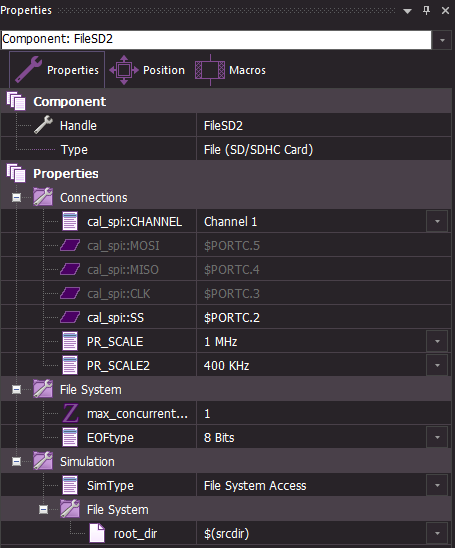Collapse the top-level File System group
The width and height of the screenshot is (455, 548).
(16, 389)
